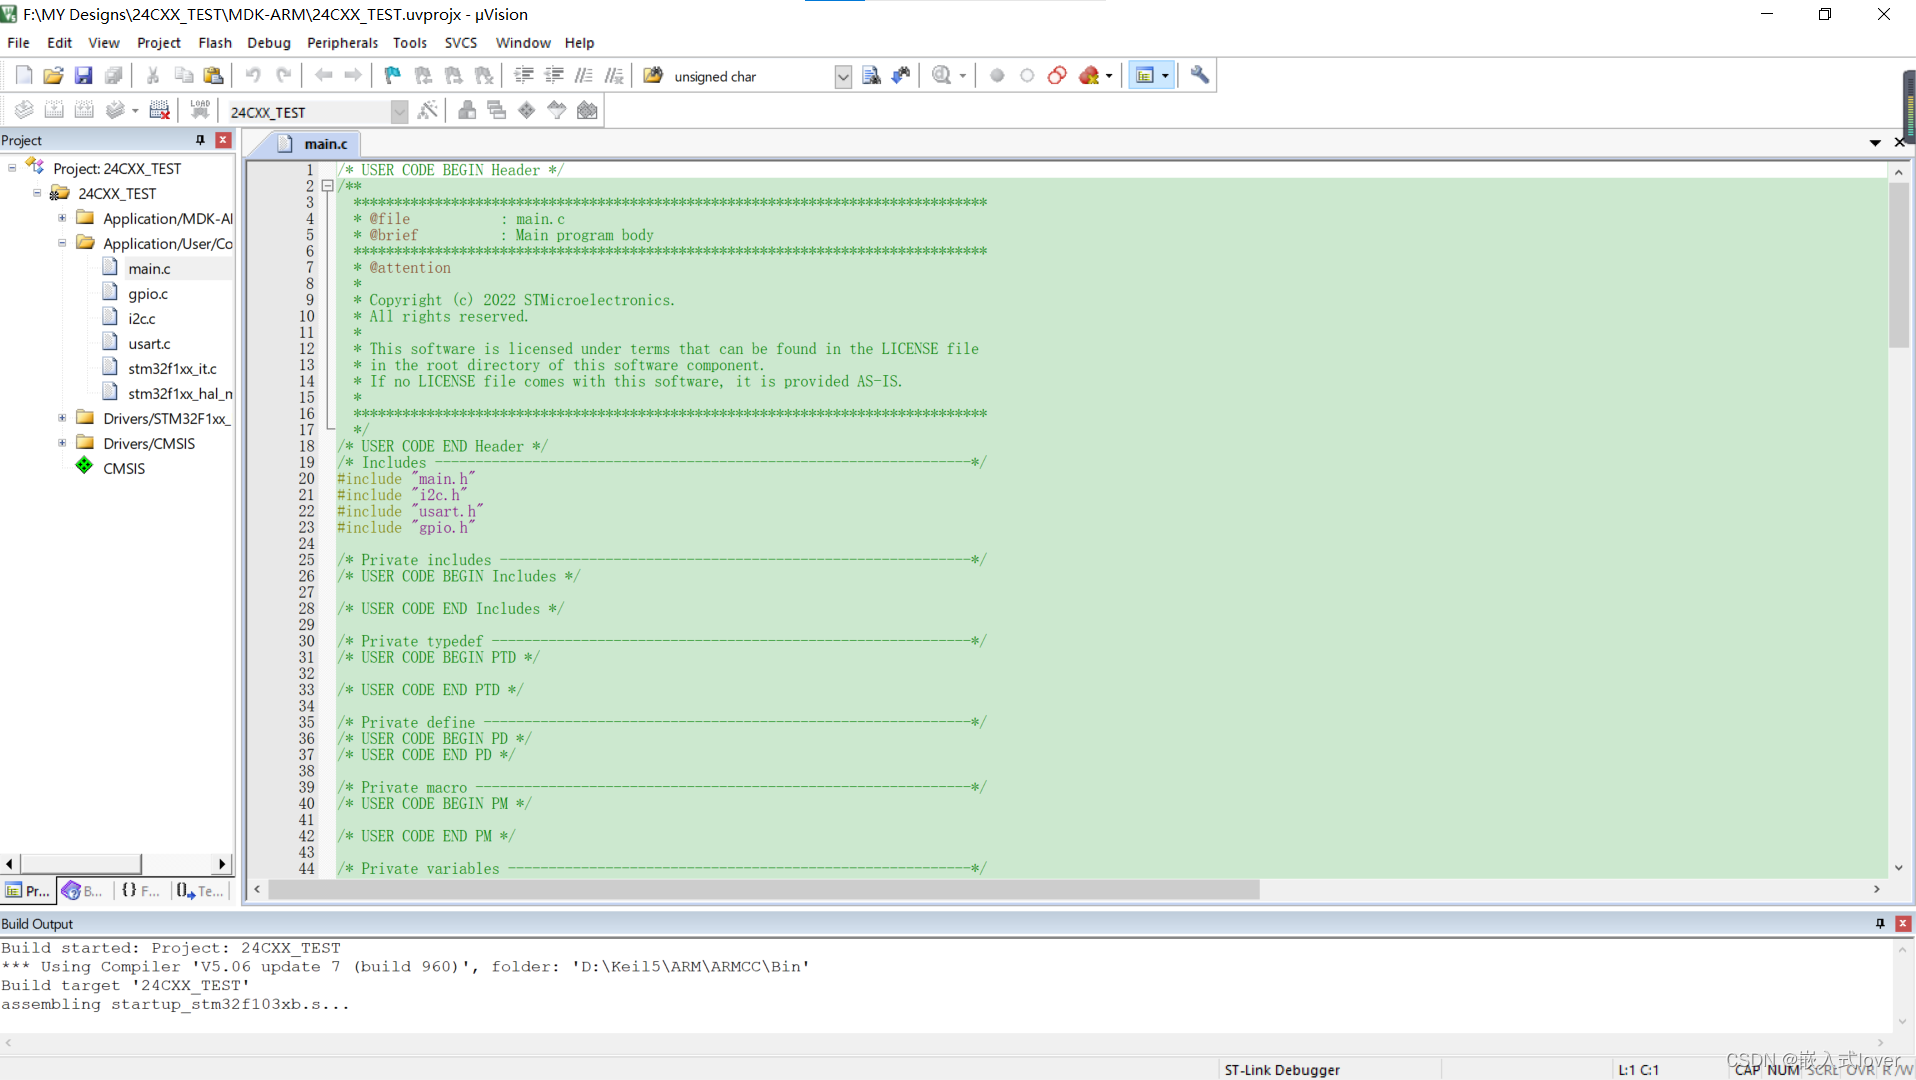Viewport: 1916px width, 1080px height.
Task: Collapse the Application/User/Core folder
Action: [62, 243]
